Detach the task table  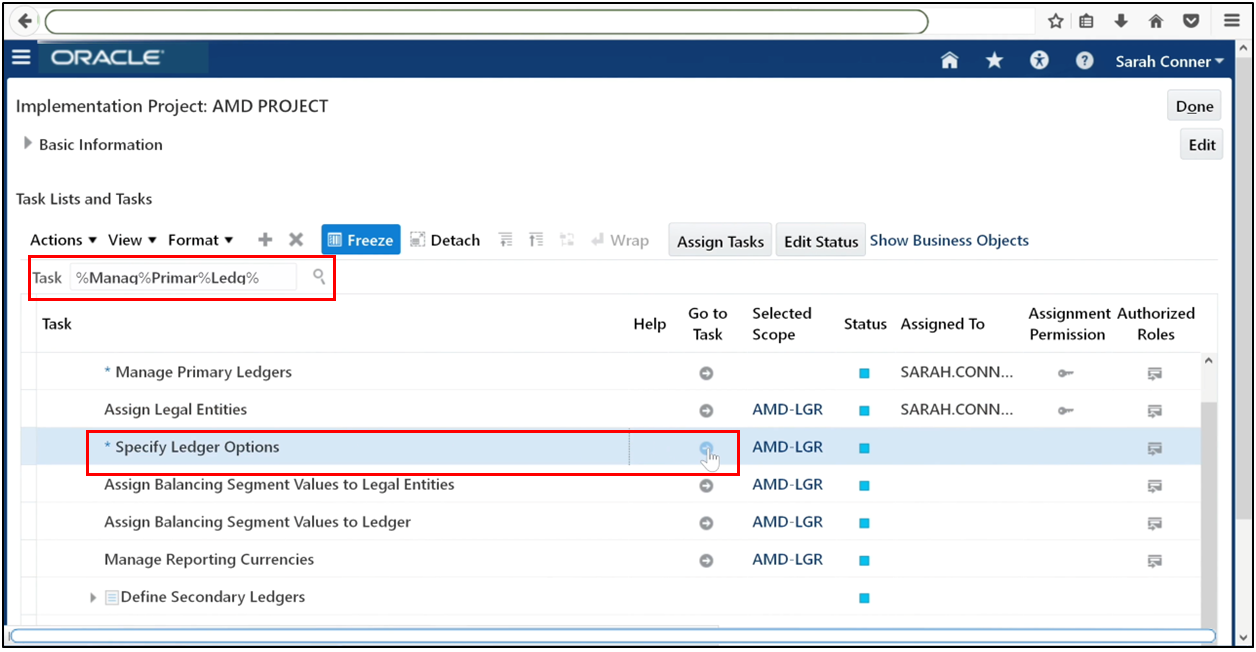(445, 239)
